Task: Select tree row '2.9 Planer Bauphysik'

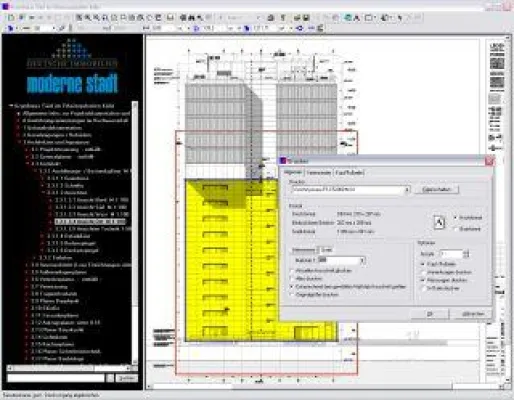Action: [55, 301]
